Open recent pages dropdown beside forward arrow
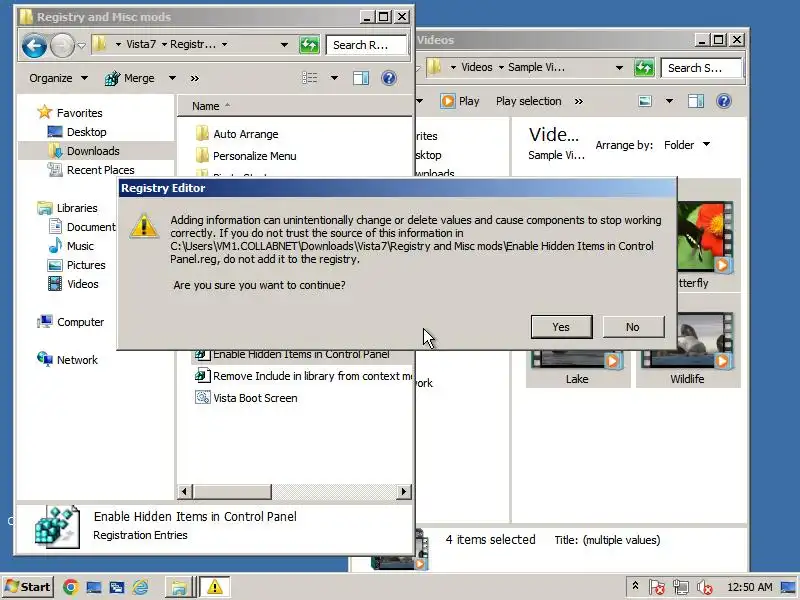Viewport: 800px width, 600px height. pyautogui.click(x=82, y=46)
